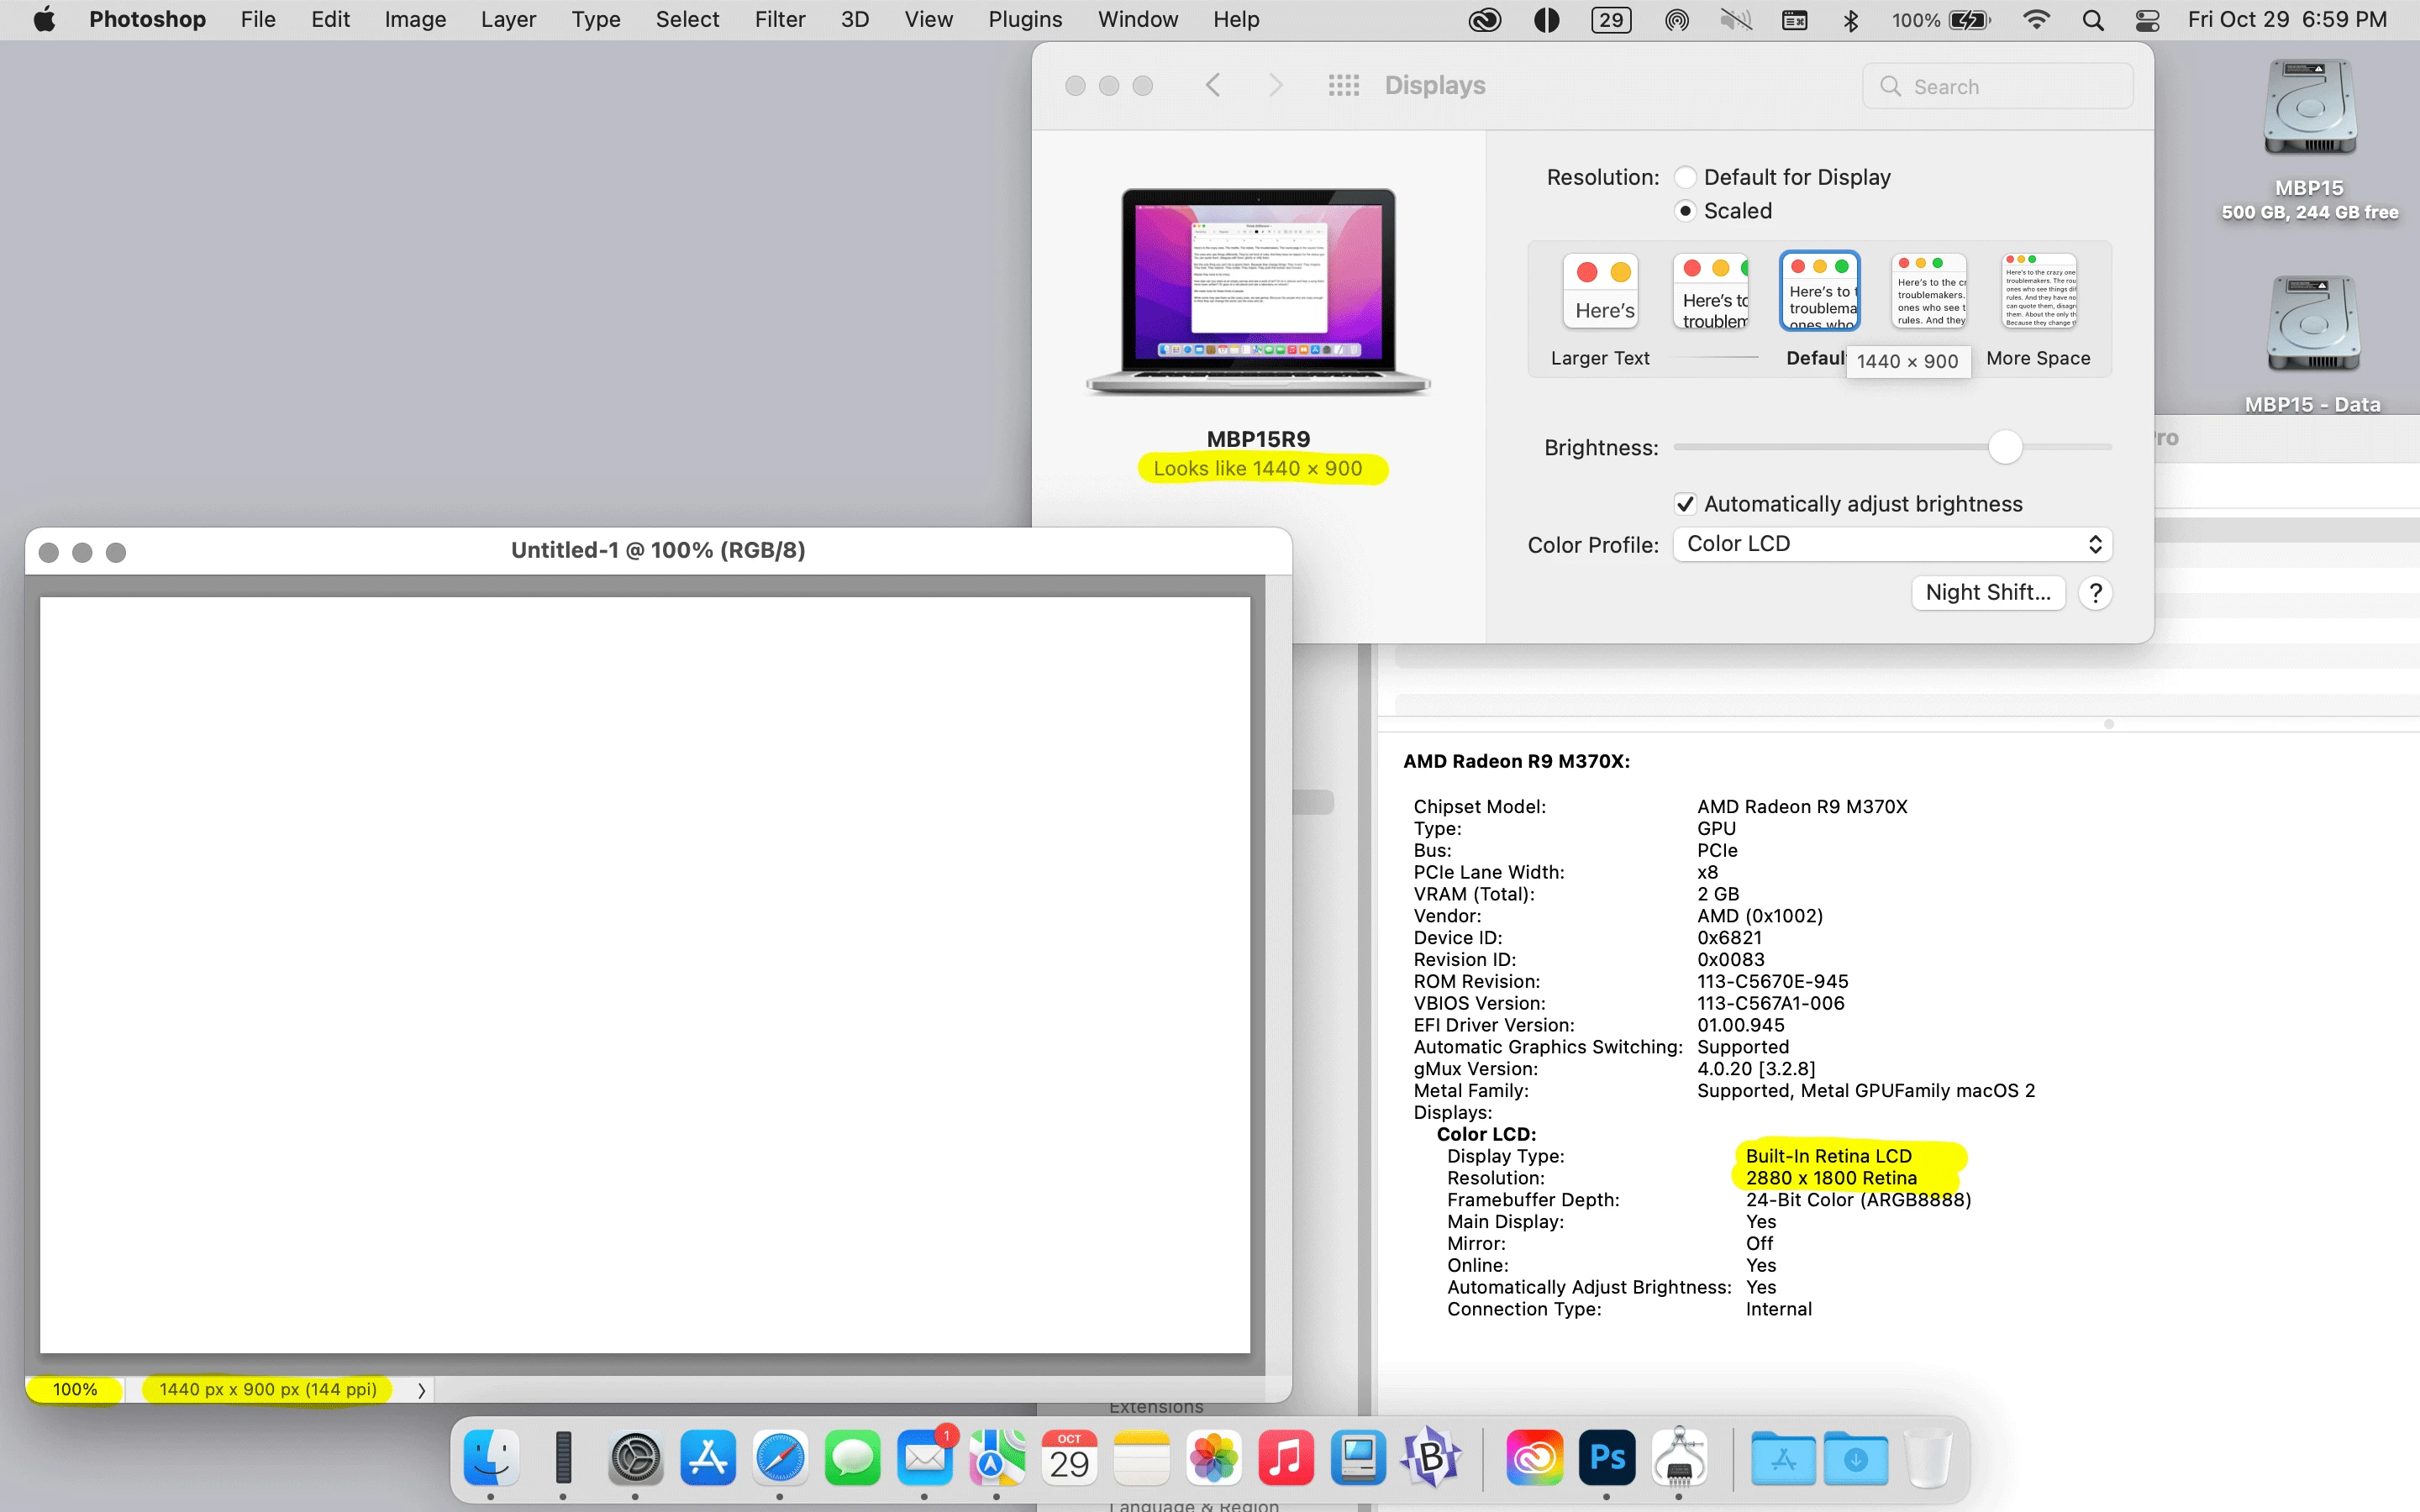Select the Scaled resolution option
This screenshot has width=2420, height=1512.
pos(1686,211)
